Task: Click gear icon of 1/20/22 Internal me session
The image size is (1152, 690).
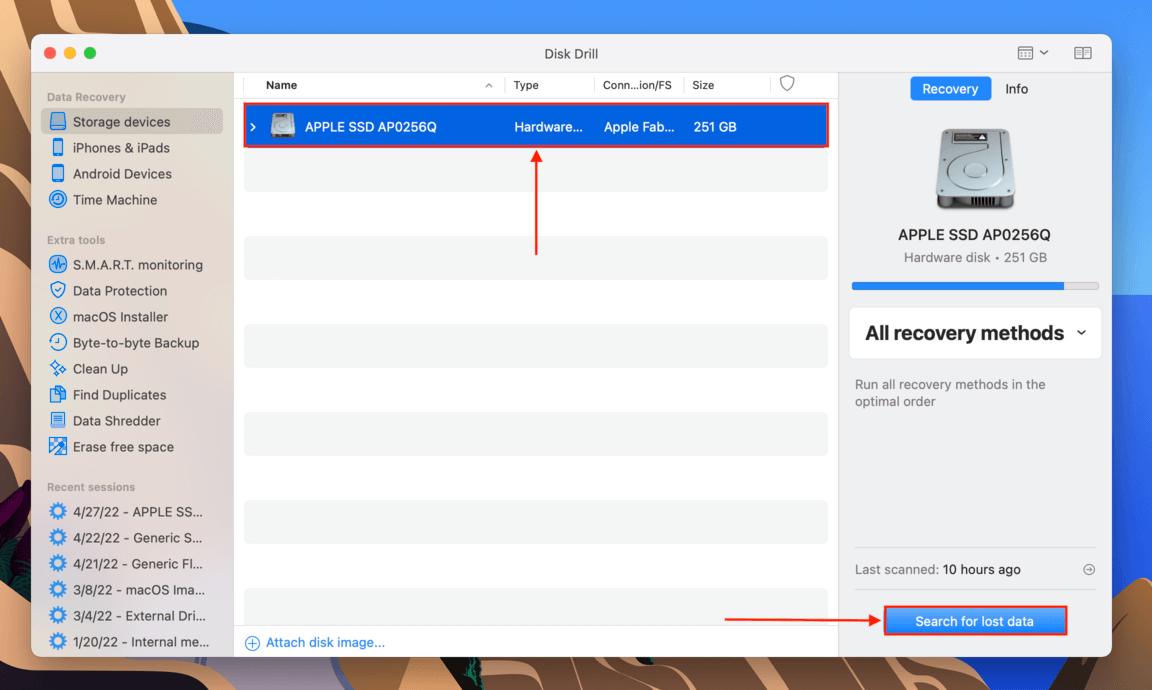Action: (x=57, y=642)
